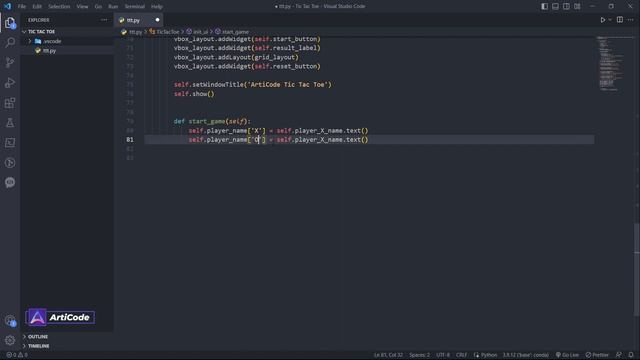
Task: Open the Selection menu
Action: click(x=59, y=7)
